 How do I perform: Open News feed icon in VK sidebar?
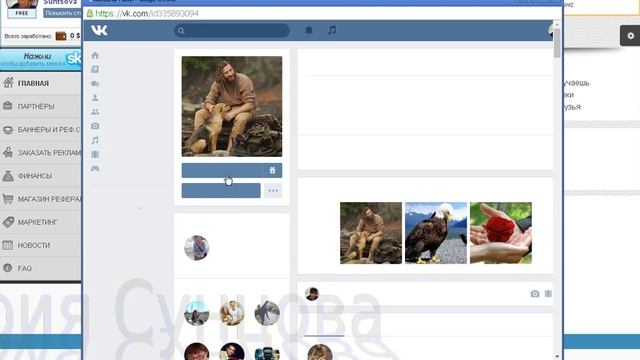click(95, 69)
